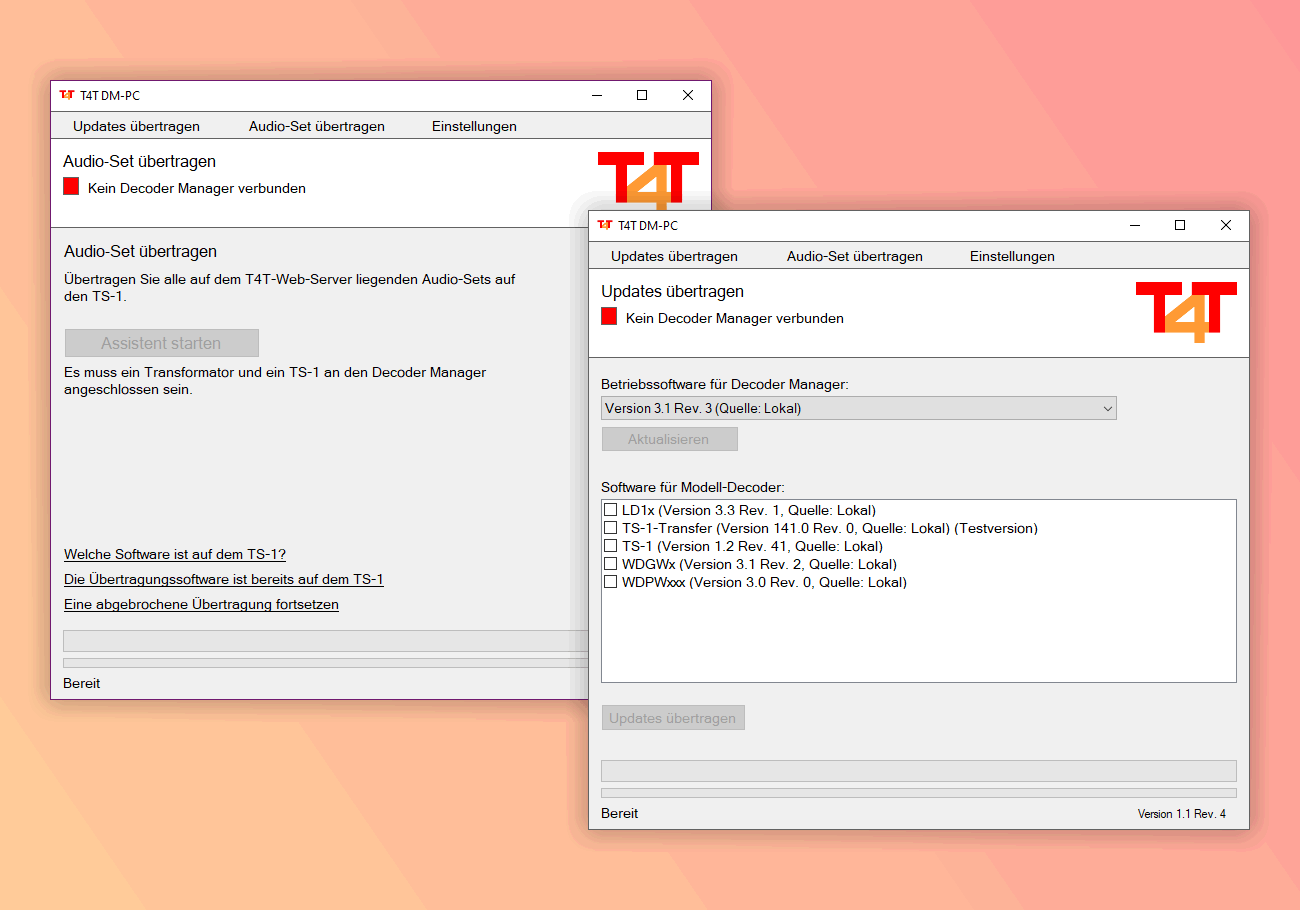The image size is (1300, 910).
Task: Click Kein Decoder Manager verbunden in front window
Action: 735,318
